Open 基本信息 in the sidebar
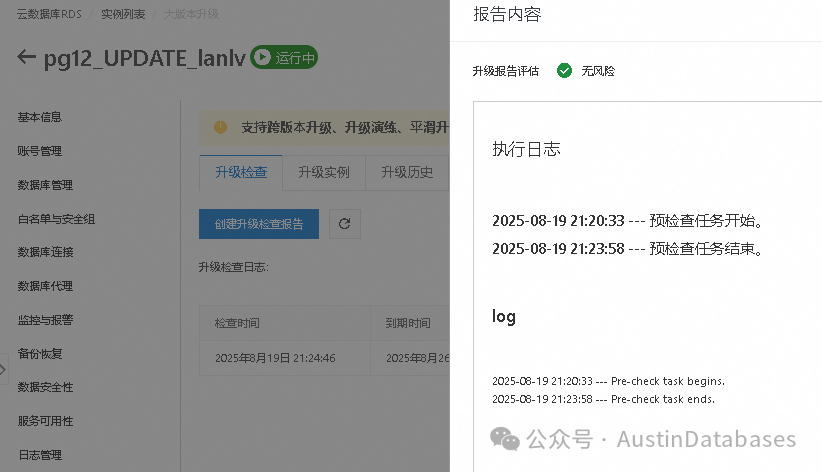This screenshot has height=472, width=822. [40, 117]
